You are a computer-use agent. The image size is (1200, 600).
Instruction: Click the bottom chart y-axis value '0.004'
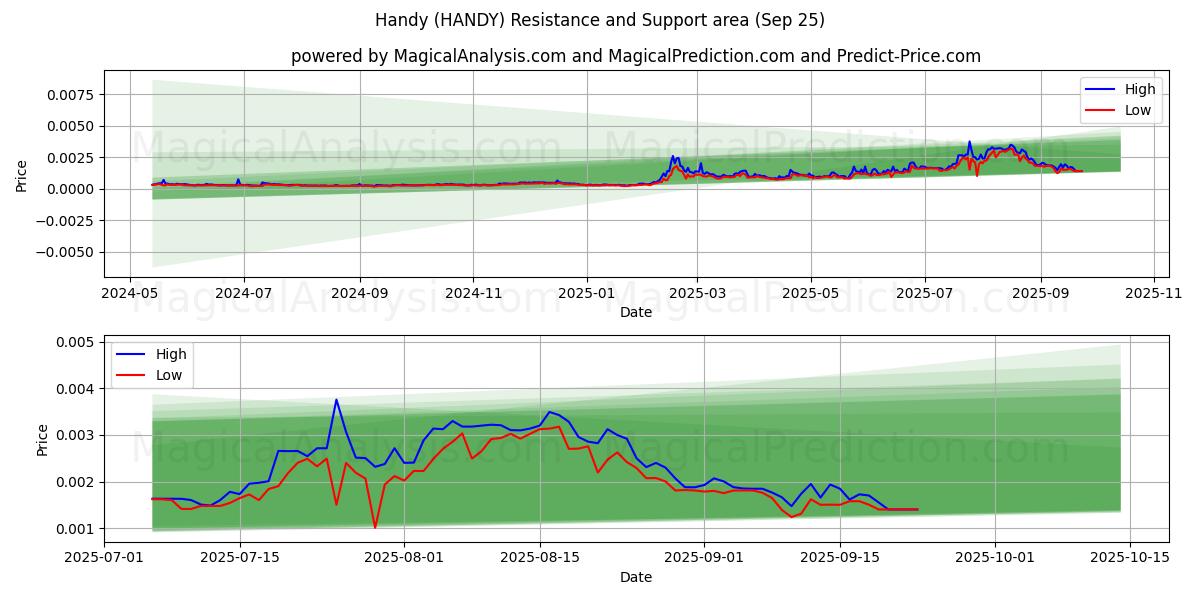pos(75,389)
